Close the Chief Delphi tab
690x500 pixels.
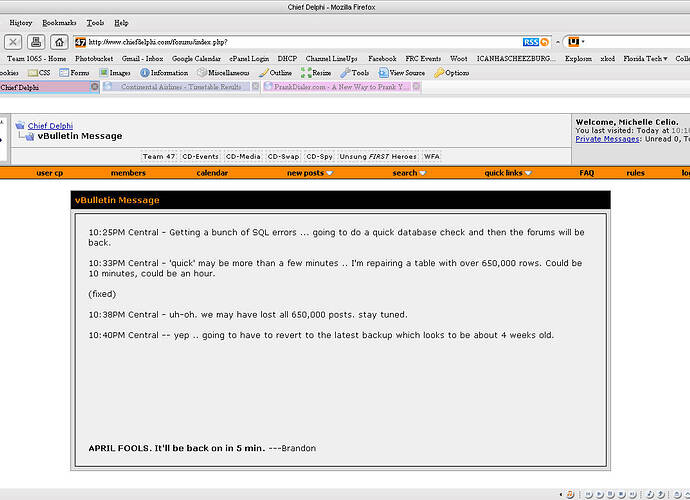95,87
